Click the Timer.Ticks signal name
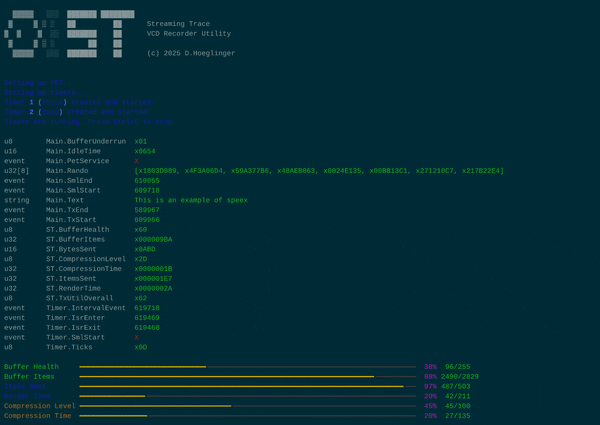The height and width of the screenshot is (425, 600). (70, 347)
